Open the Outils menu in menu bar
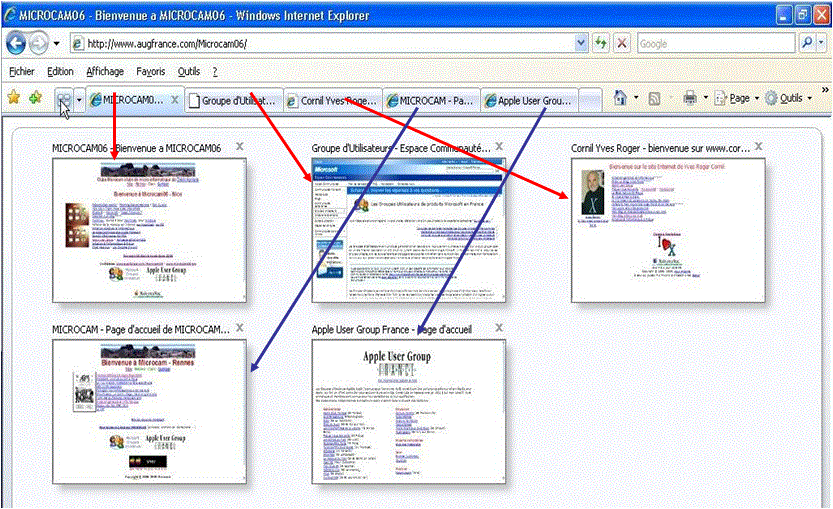833x509 pixels. point(189,71)
